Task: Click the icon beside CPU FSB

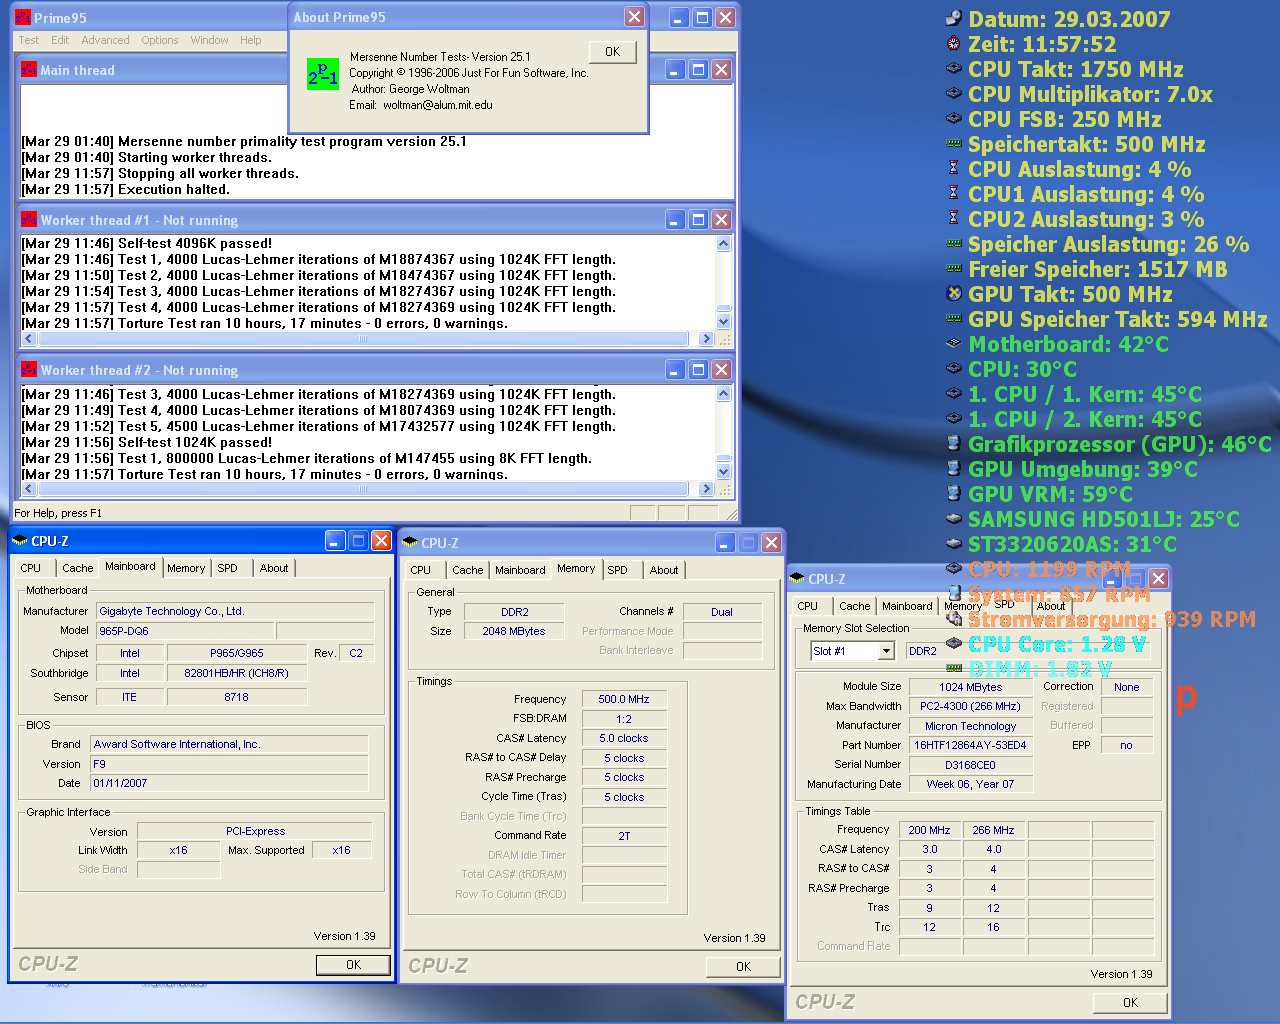Action: click(x=953, y=118)
